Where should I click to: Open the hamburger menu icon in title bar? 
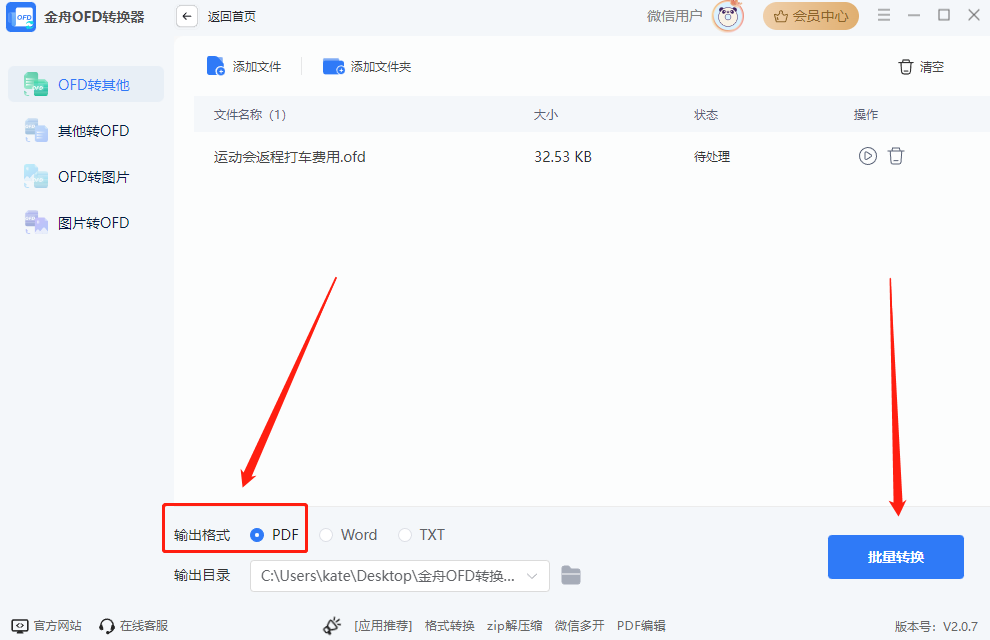pyautogui.click(x=884, y=15)
